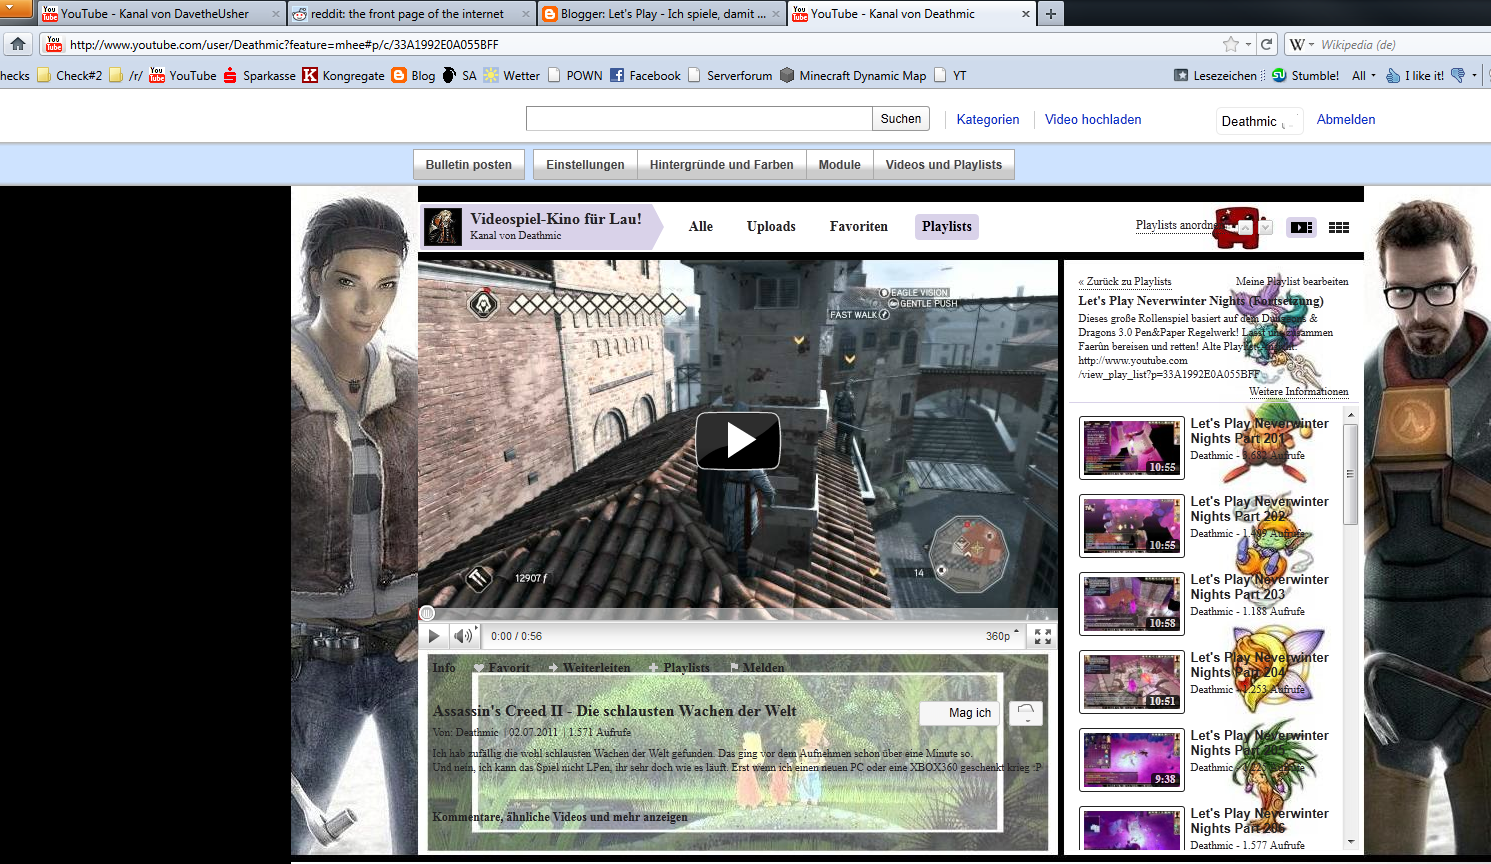Click the thumbs-down StumbleUpon icon

pyautogui.click(x=1458, y=75)
